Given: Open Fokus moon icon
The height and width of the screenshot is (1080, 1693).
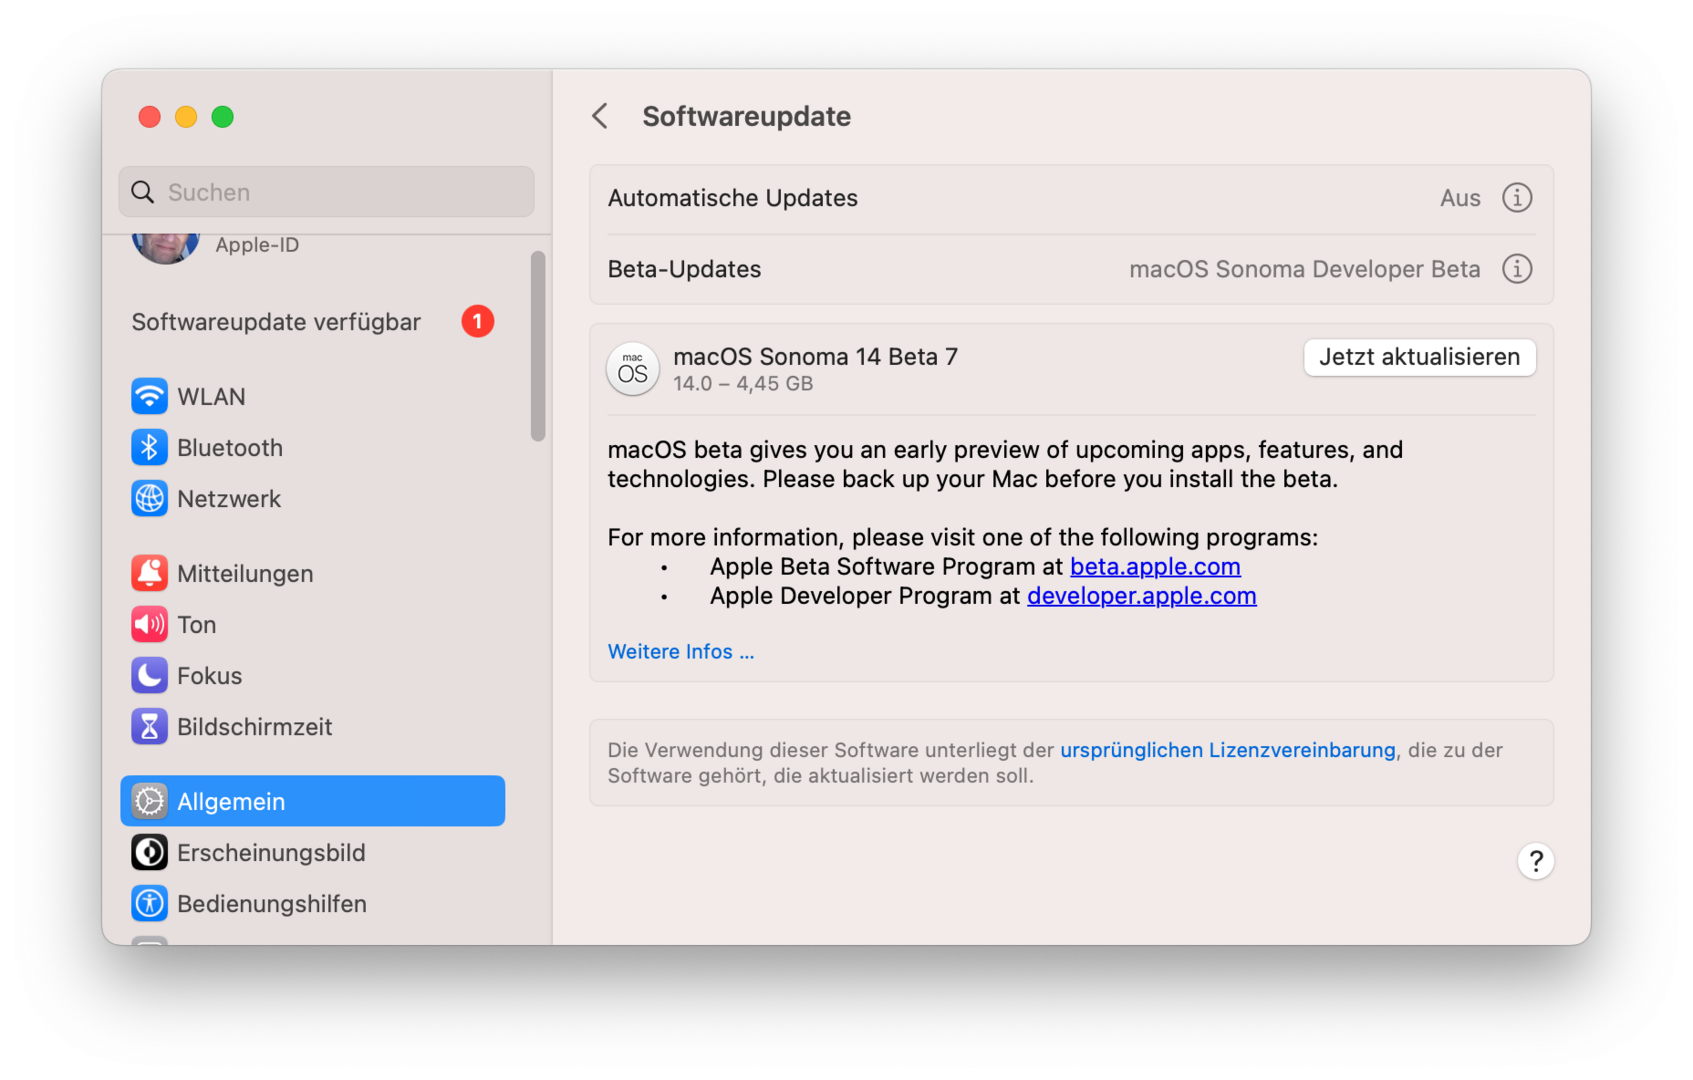Looking at the screenshot, I should (149, 675).
